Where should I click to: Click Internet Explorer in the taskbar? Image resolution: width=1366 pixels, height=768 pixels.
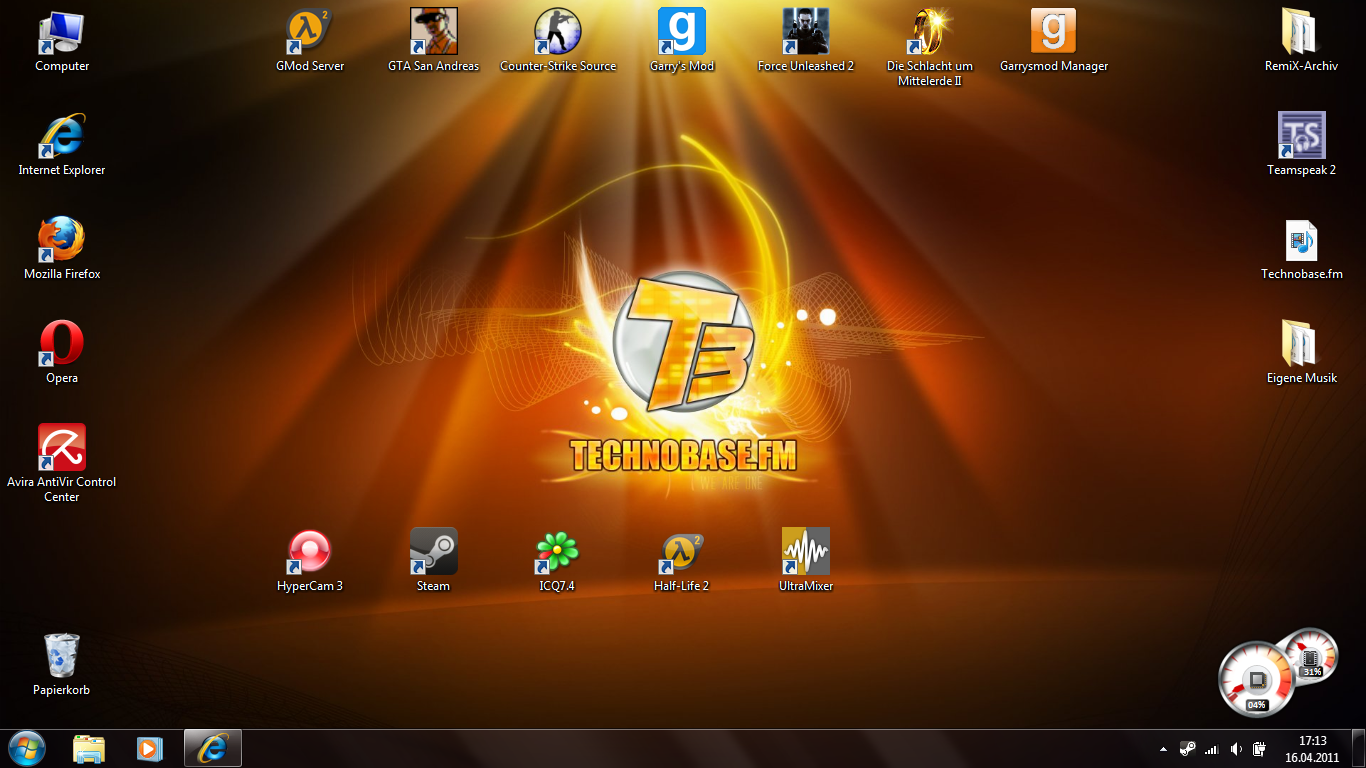pos(212,748)
